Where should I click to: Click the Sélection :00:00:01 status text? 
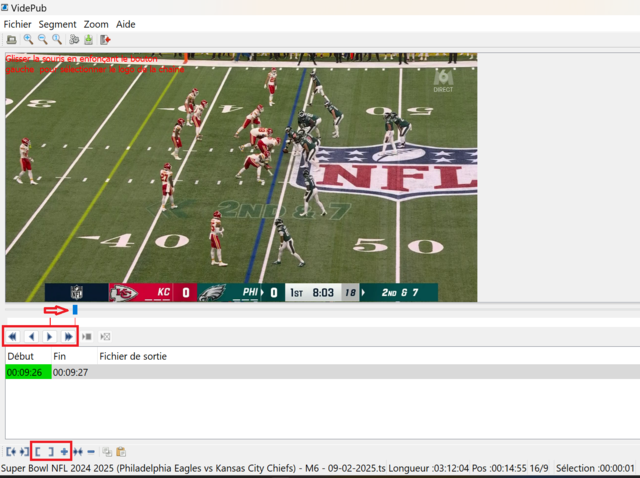pyautogui.click(x=595, y=468)
